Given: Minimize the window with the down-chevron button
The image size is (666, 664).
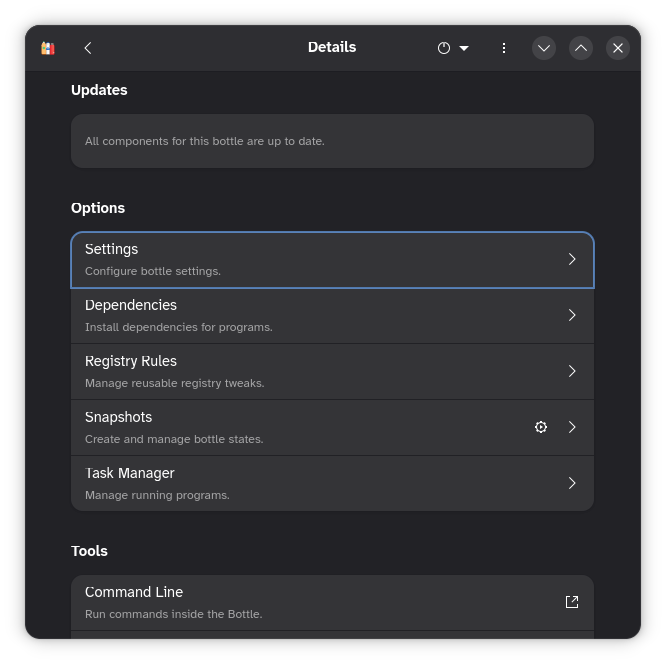Looking at the screenshot, I should pos(544,48).
